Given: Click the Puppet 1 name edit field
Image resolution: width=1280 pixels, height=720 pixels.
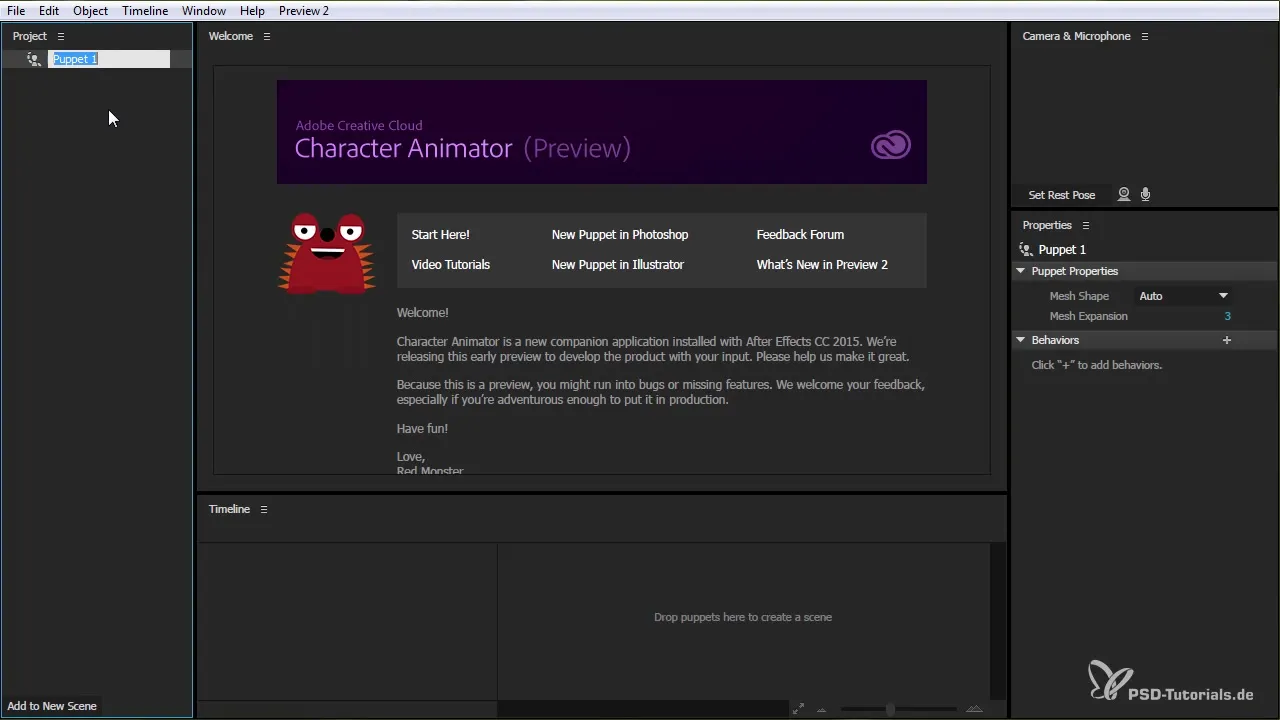Looking at the screenshot, I should pos(109,59).
